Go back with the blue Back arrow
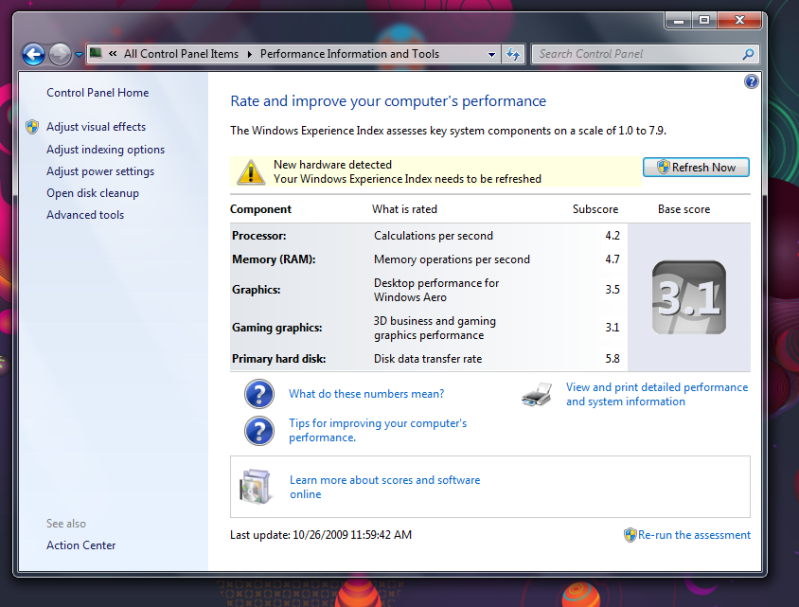Image resolution: width=799 pixels, height=607 pixels. click(33, 54)
